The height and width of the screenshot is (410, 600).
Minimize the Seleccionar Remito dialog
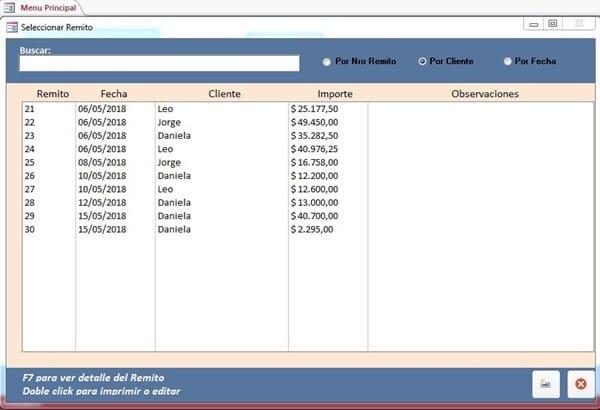[536, 23]
